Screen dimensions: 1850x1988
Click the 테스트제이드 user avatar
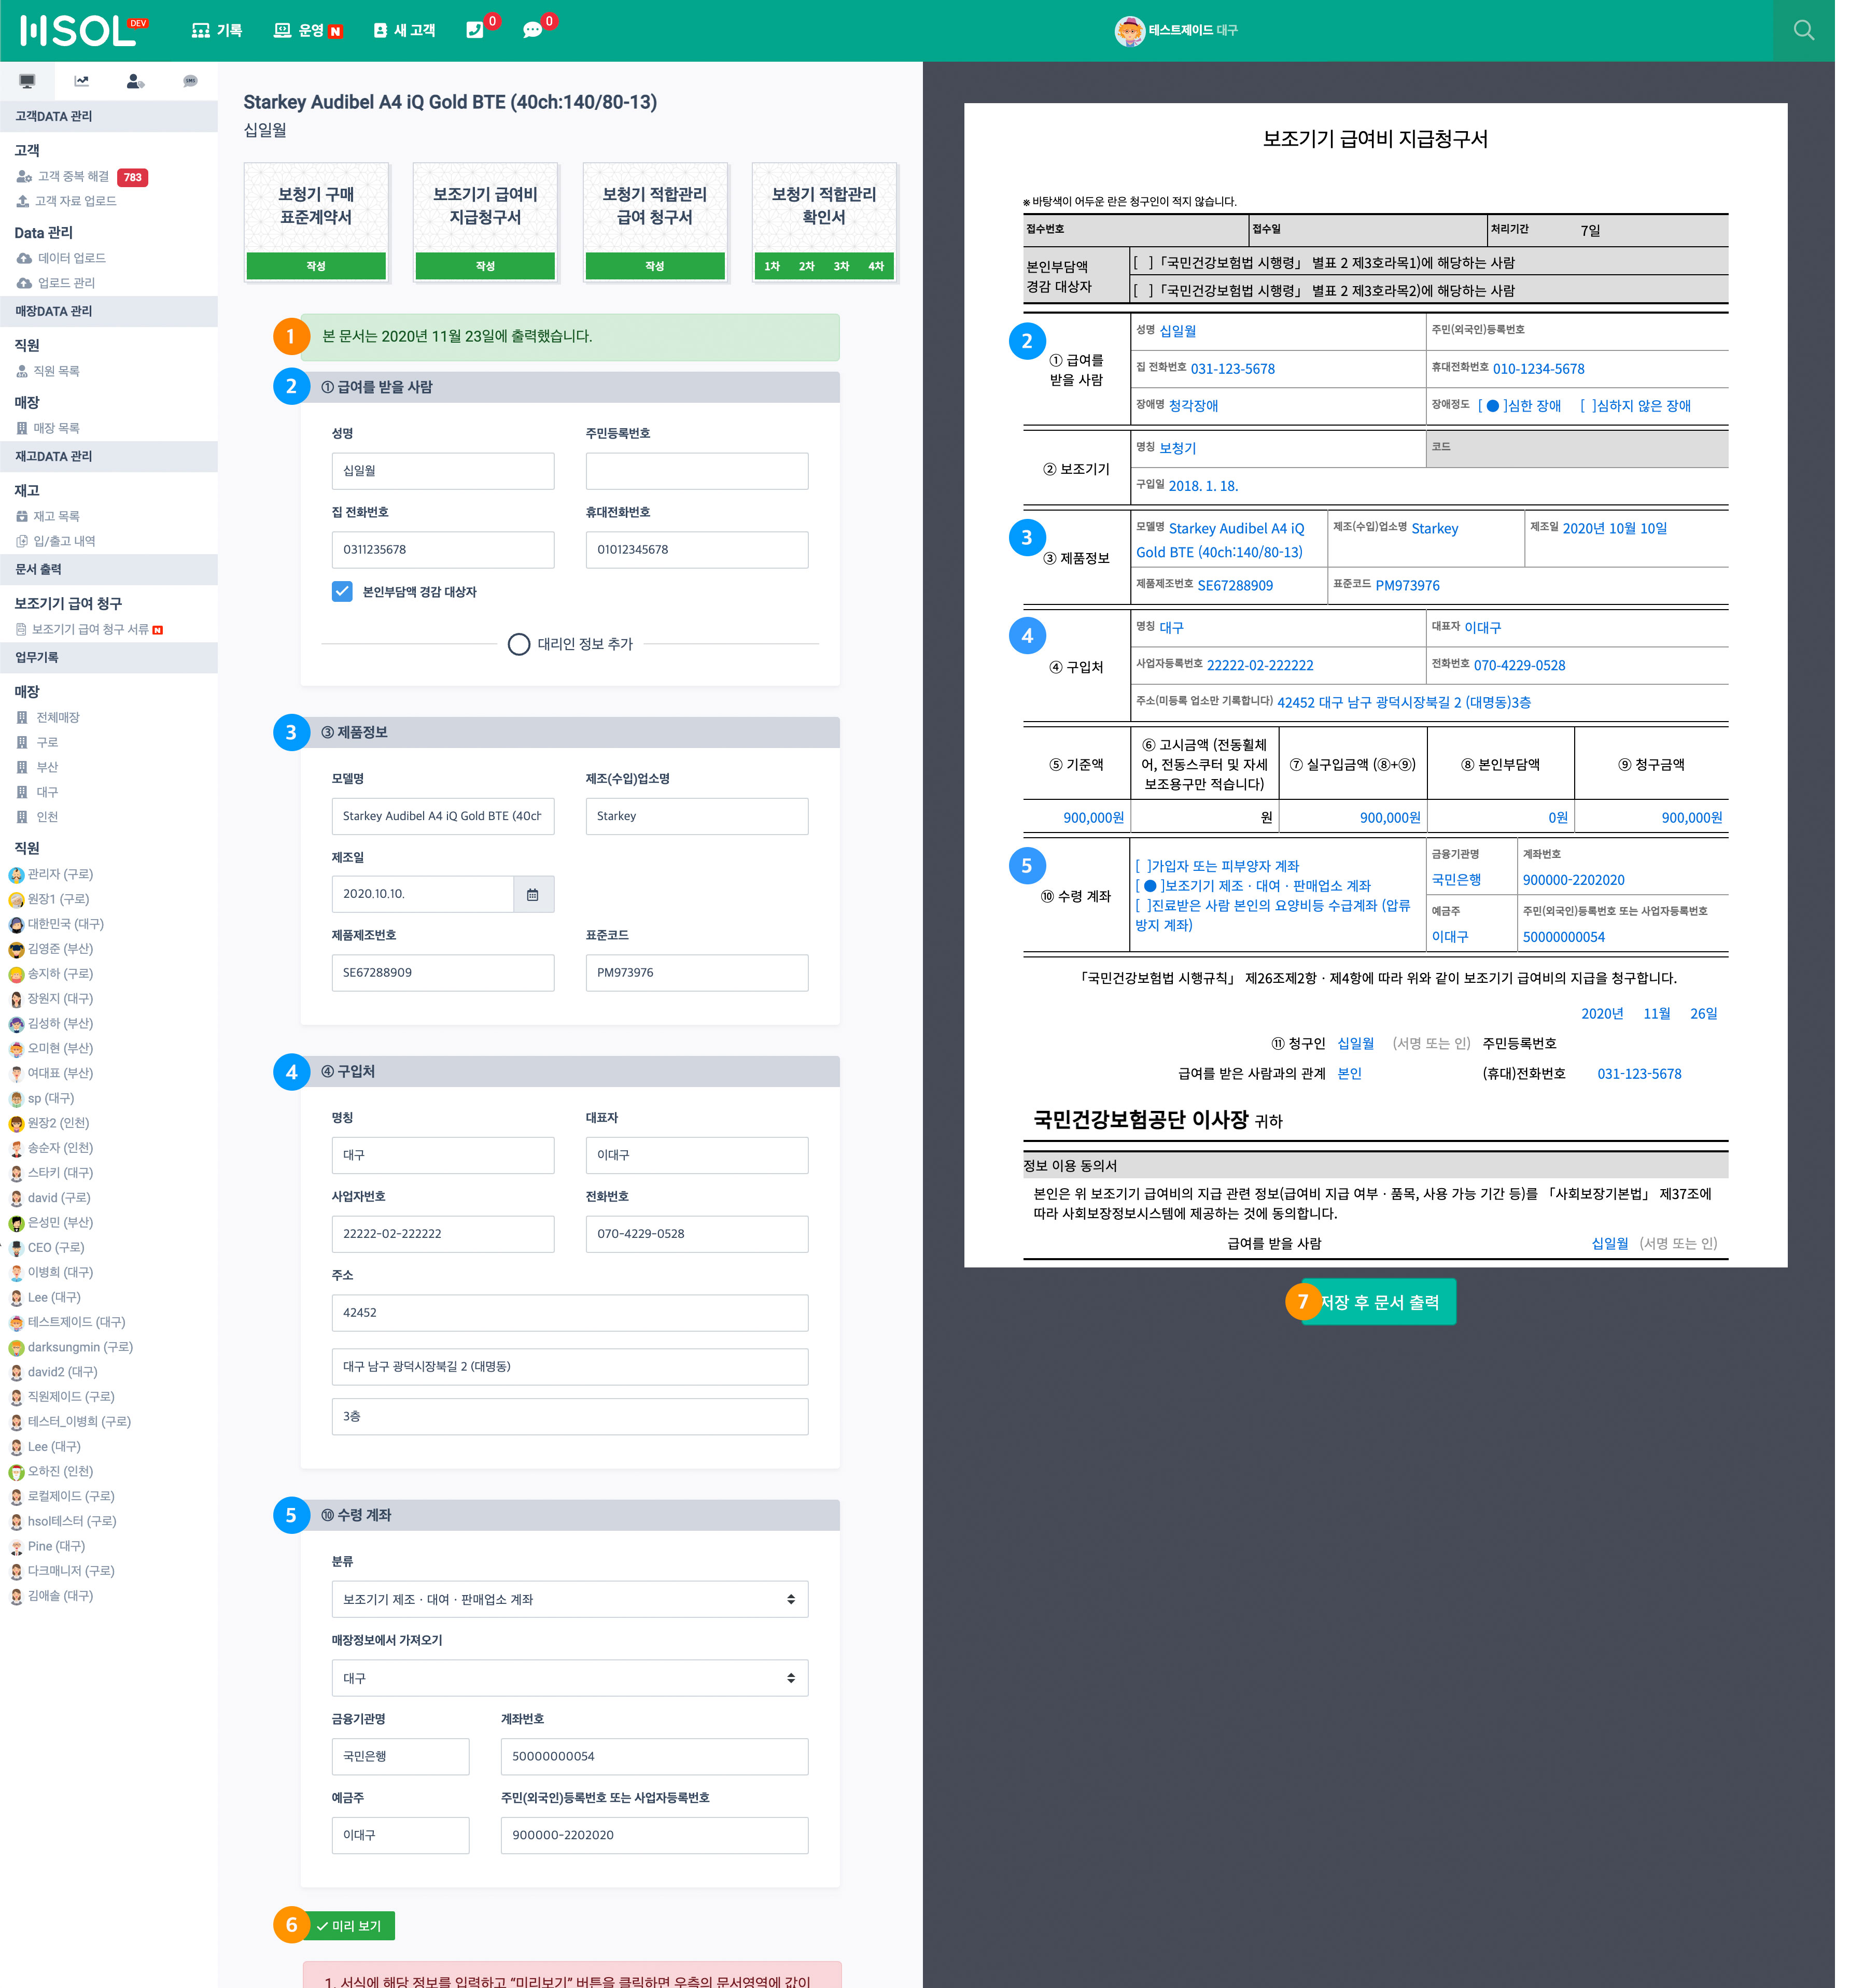(x=1129, y=30)
